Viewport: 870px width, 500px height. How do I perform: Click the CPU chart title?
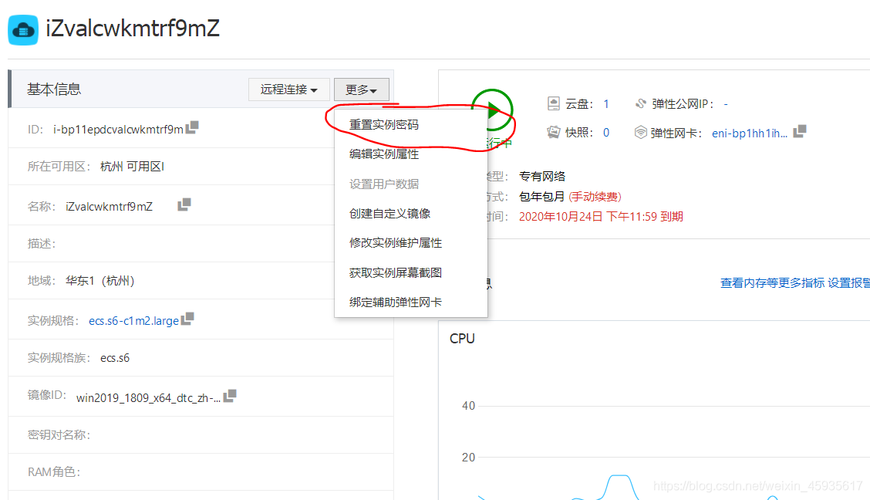(x=462, y=339)
